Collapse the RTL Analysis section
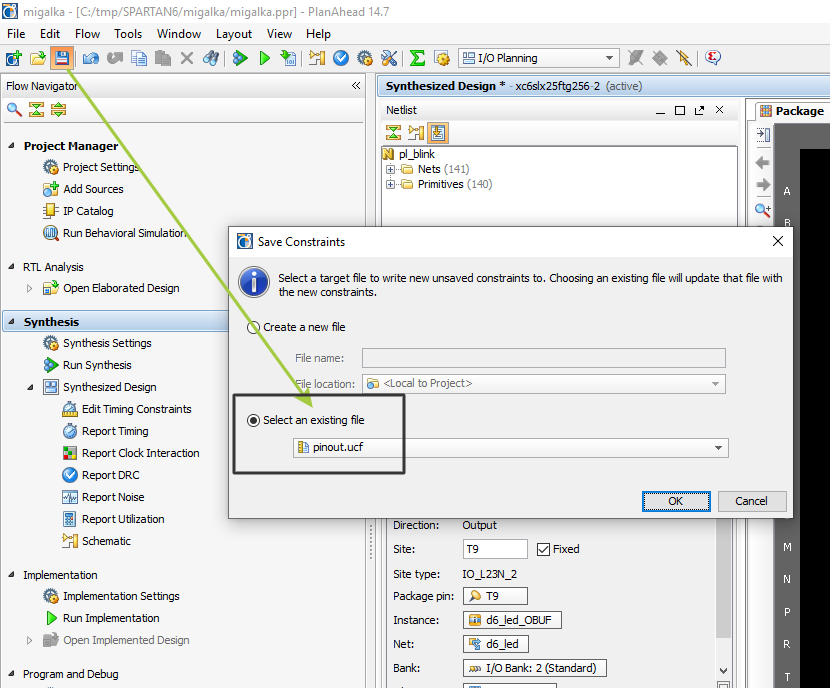The height and width of the screenshot is (688, 830). pos(12,267)
